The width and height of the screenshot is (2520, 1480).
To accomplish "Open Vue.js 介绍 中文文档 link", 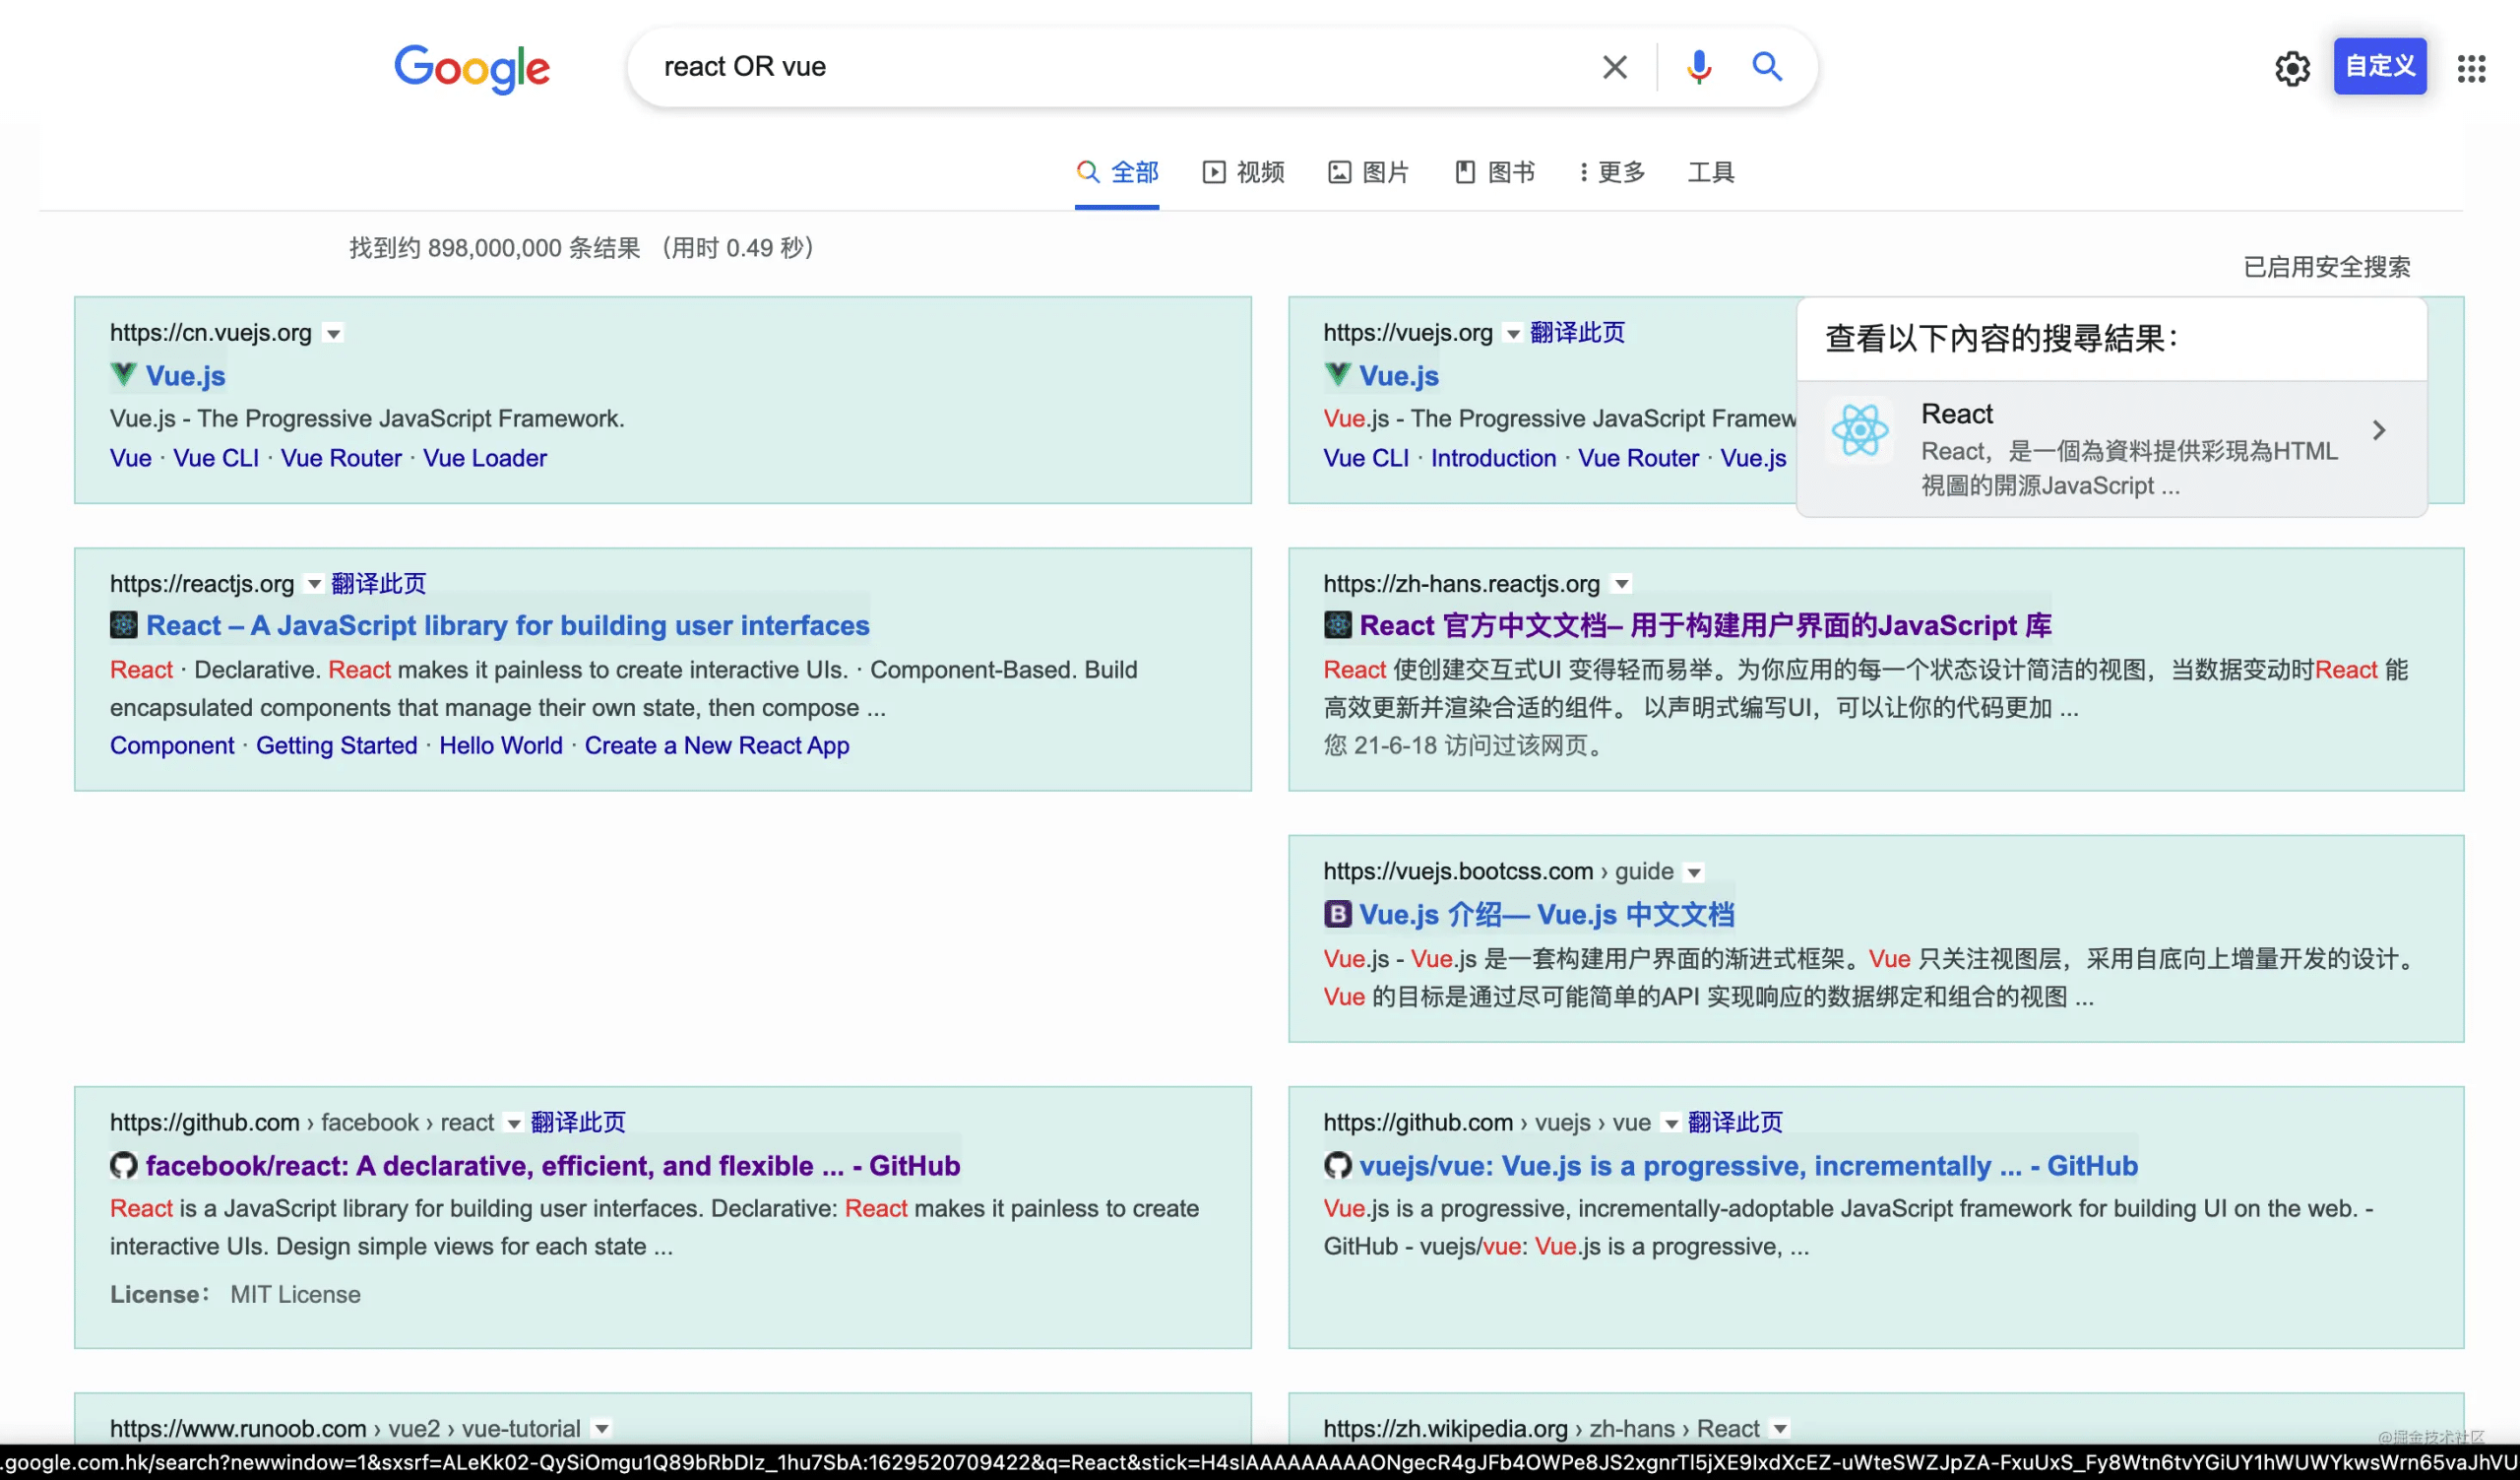I will [1547, 915].
